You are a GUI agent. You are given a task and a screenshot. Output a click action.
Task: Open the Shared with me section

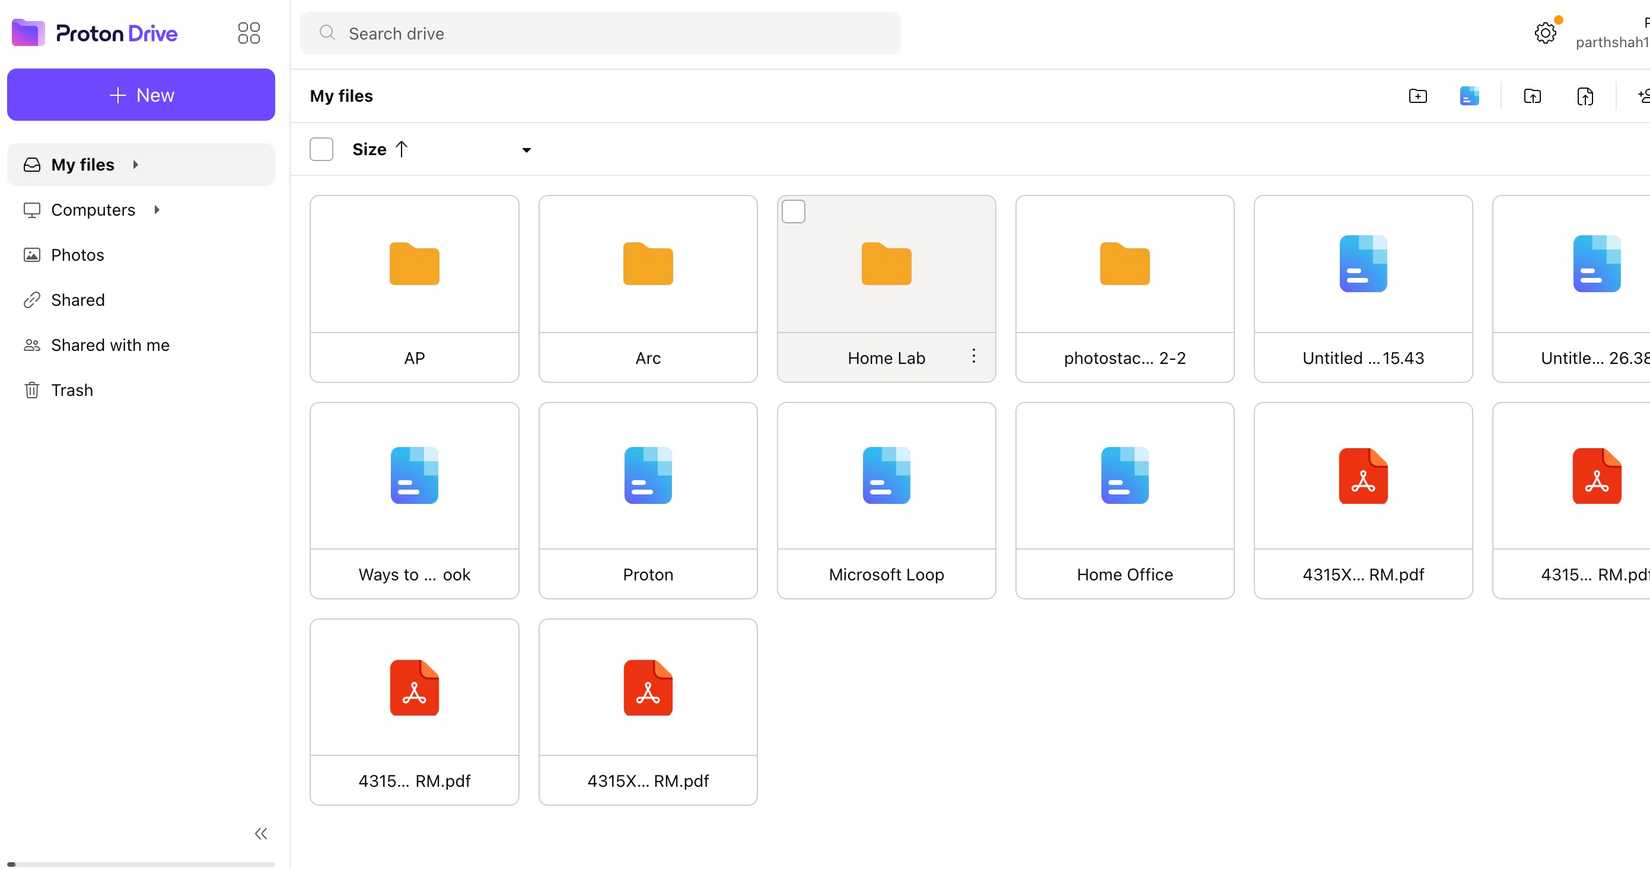[110, 345]
